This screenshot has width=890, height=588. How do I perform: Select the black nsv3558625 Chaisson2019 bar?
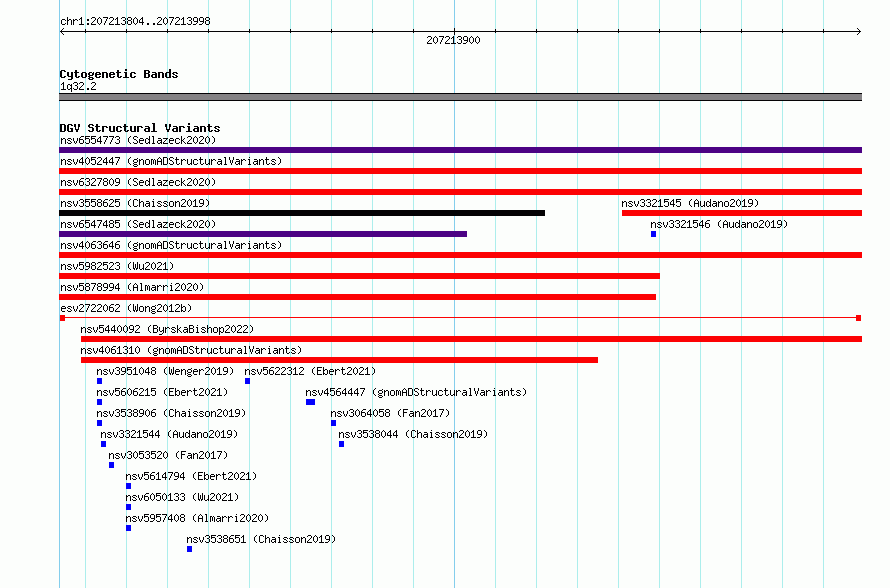(302, 213)
